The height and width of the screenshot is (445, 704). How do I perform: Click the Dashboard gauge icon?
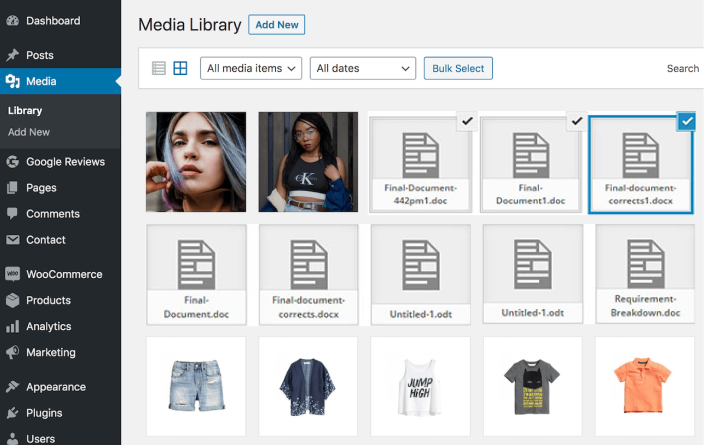(x=12, y=20)
